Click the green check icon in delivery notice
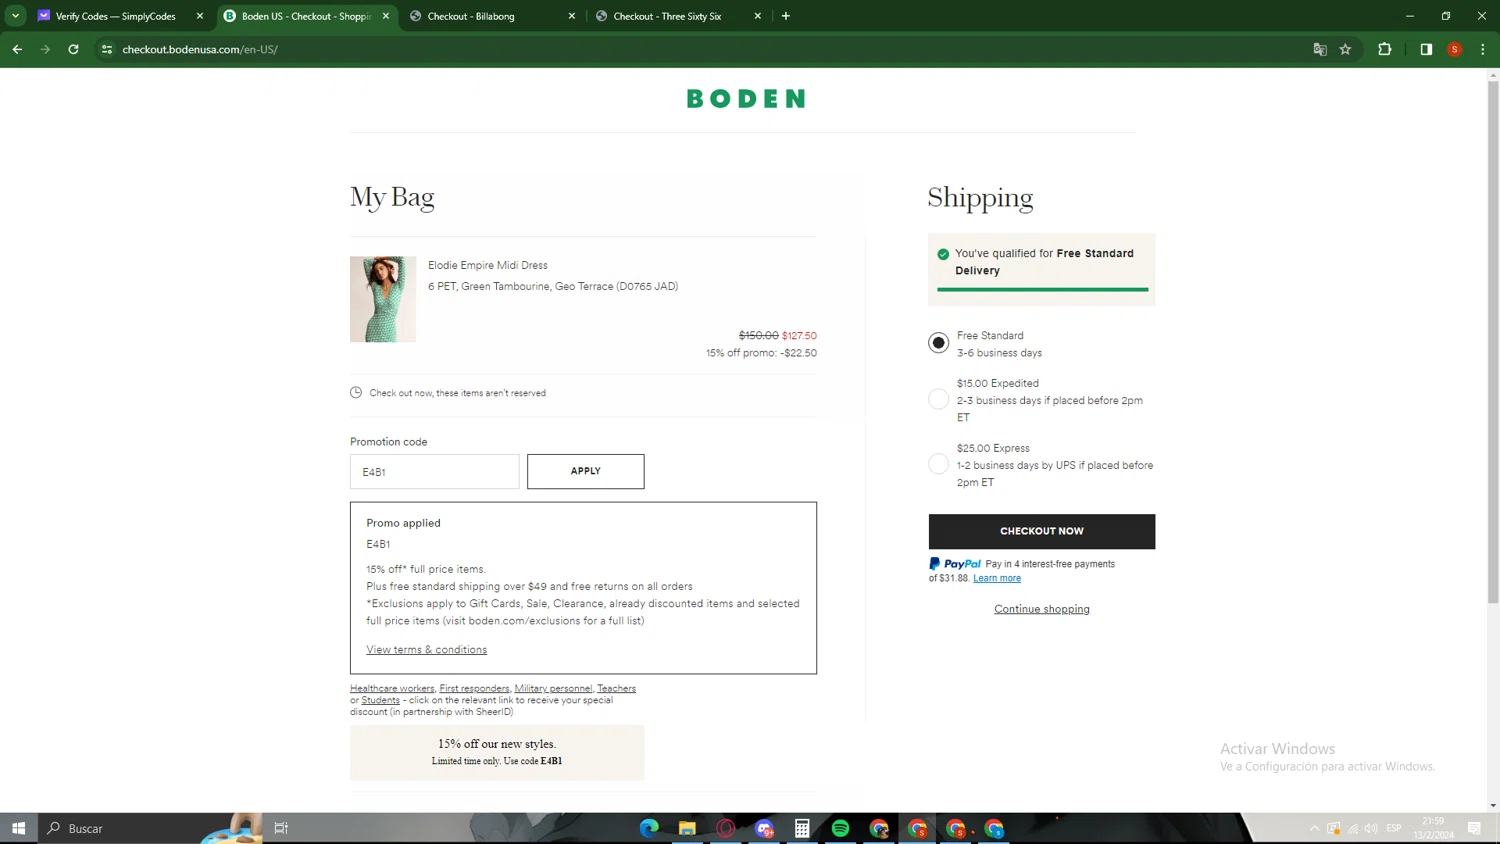Screen dimensions: 1500x844 pos(943,254)
